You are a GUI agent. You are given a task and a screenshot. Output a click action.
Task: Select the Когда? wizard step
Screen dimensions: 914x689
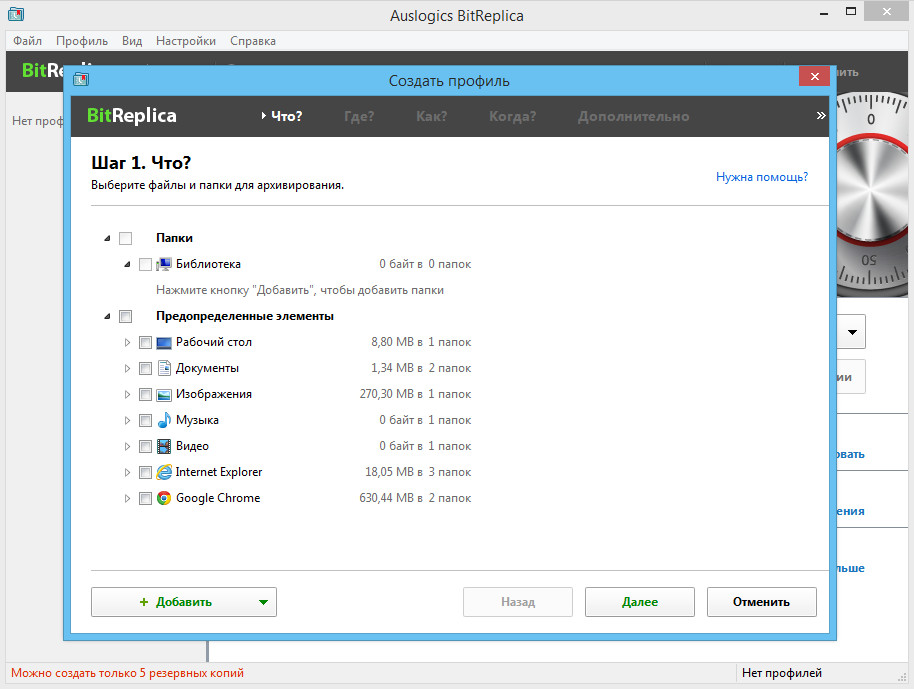point(512,116)
